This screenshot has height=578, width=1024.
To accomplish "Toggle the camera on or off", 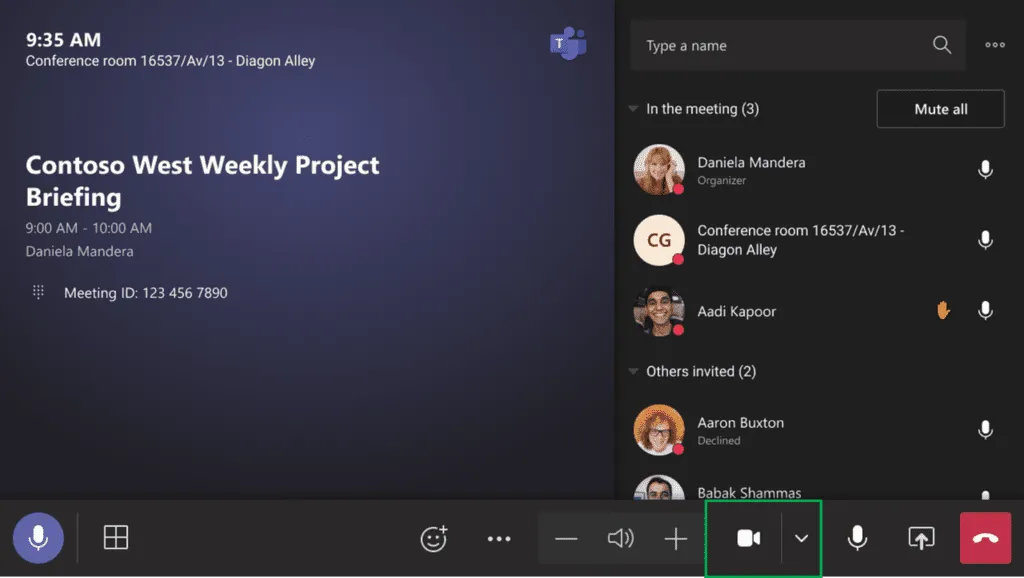I will [x=748, y=539].
